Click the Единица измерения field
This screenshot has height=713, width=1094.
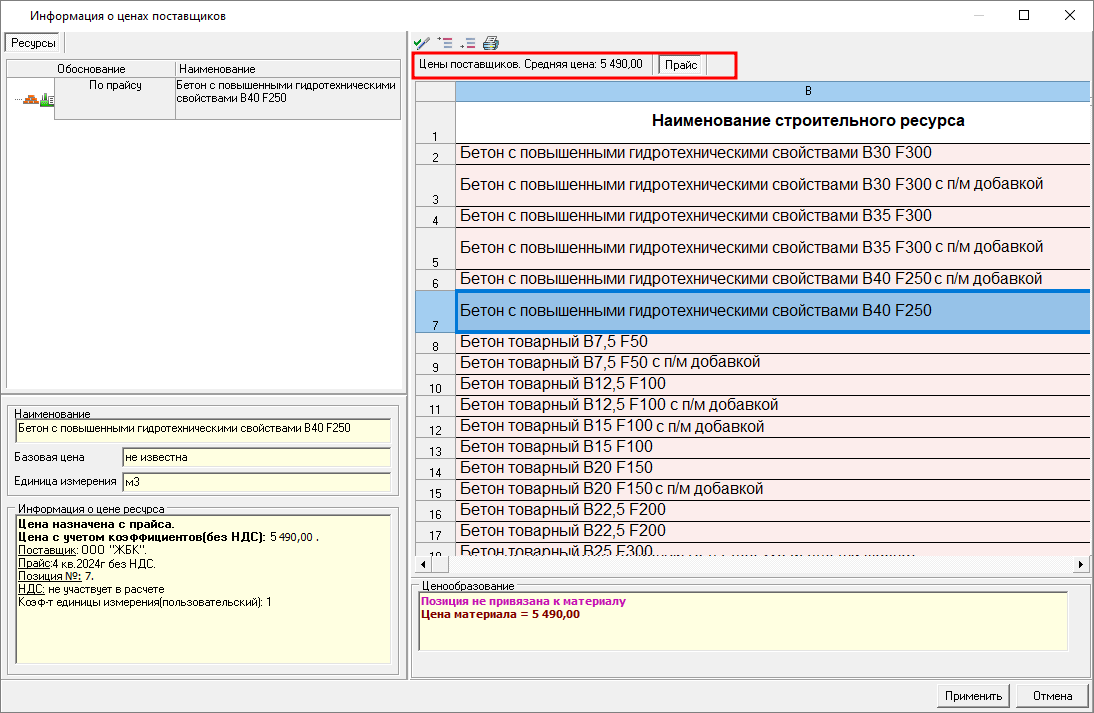point(256,482)
